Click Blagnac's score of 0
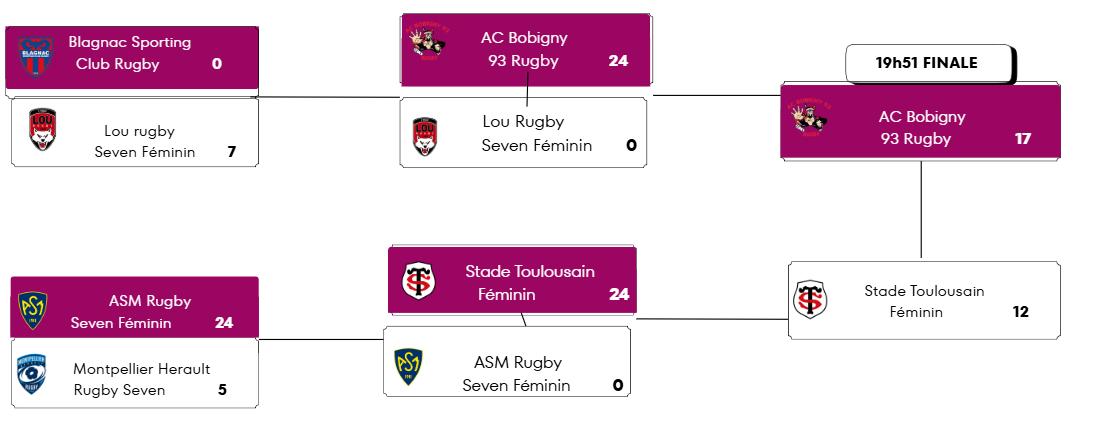1102x424 pixels. tap(216, 64)
